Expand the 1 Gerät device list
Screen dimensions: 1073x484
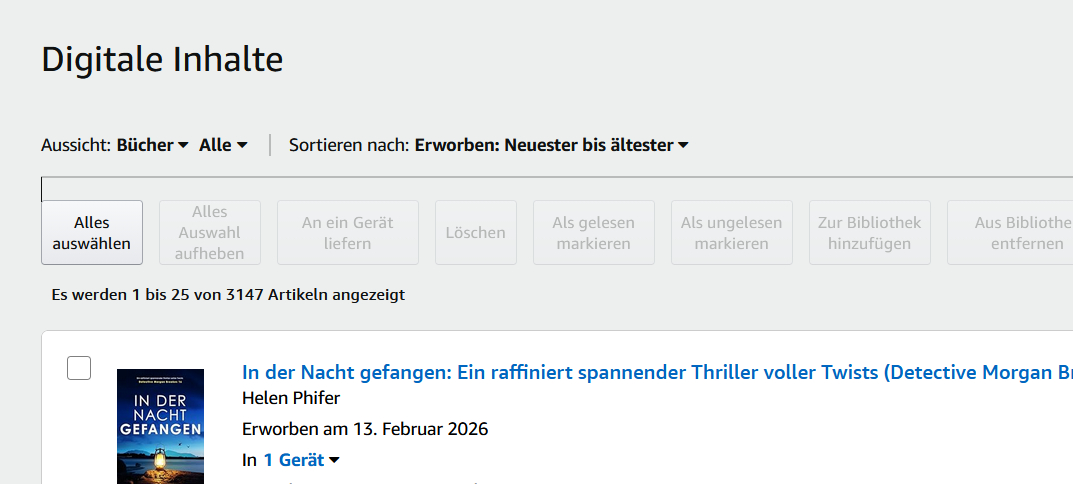point(300,460)
